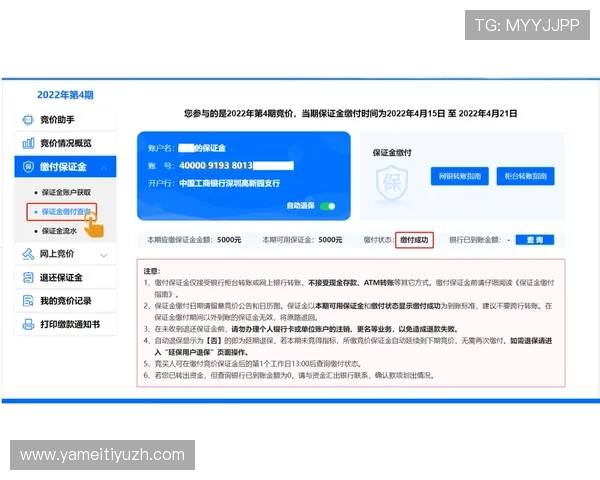
Task: Collapse the 缴付保证金 menu chevron
Action: [104, 167]
